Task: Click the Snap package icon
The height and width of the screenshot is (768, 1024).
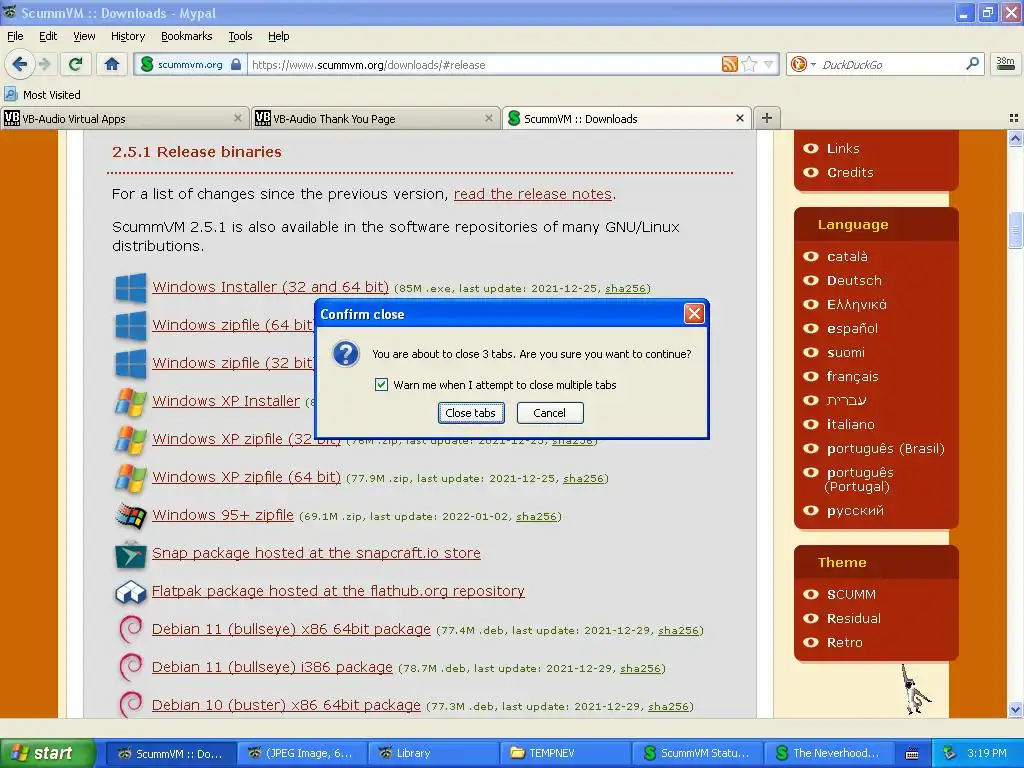Action: (x=131, y=554)
